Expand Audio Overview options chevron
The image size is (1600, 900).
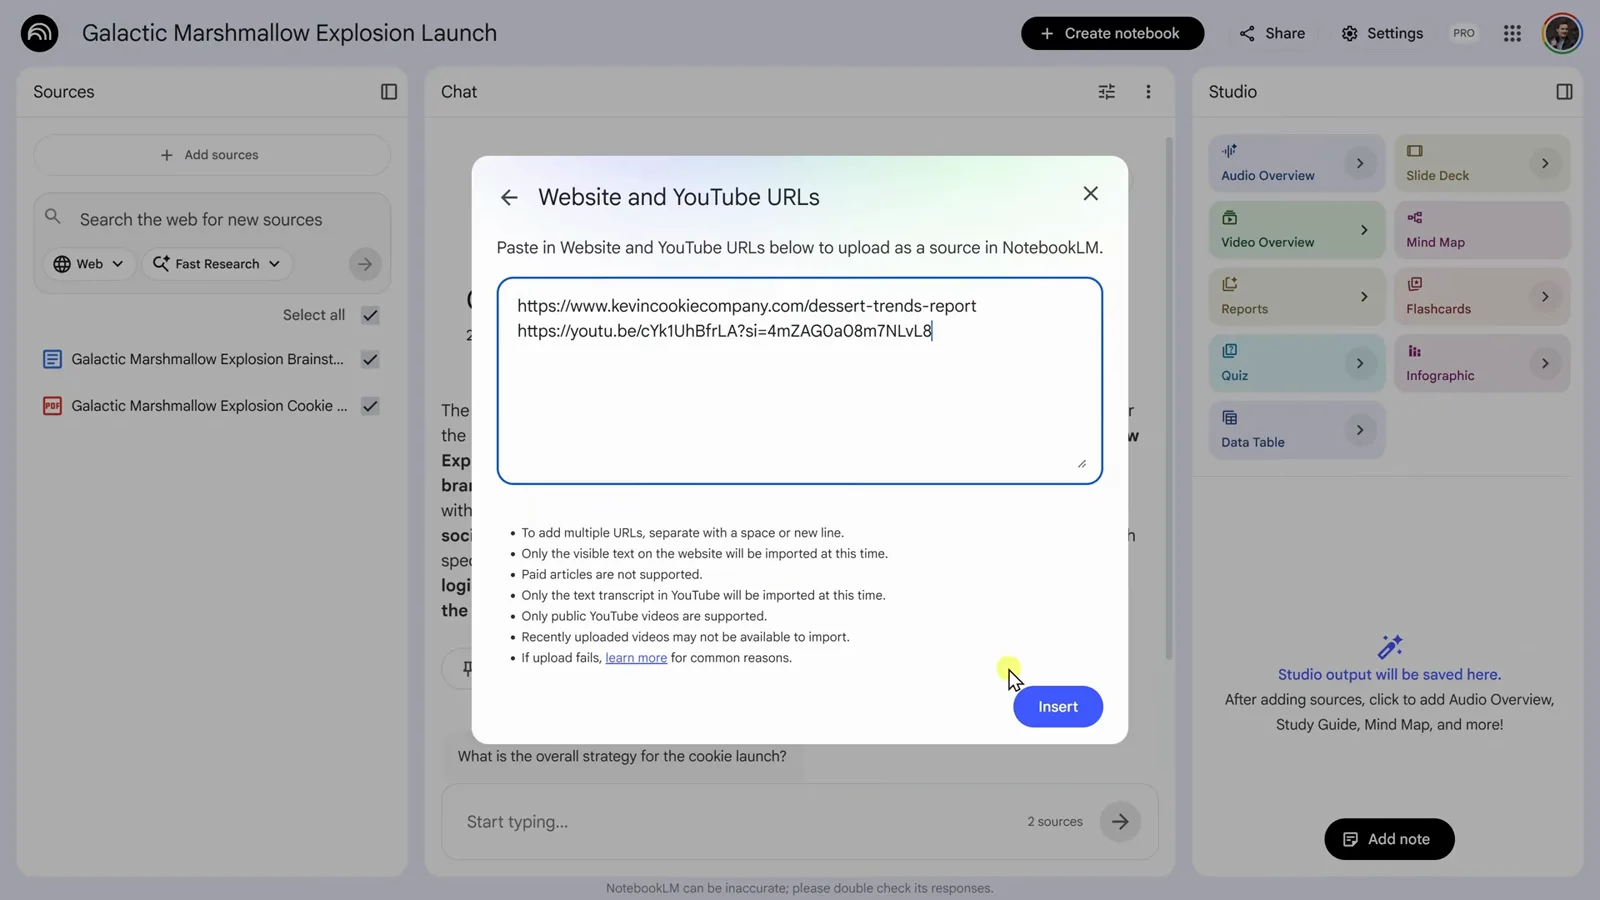point(1360,163)
